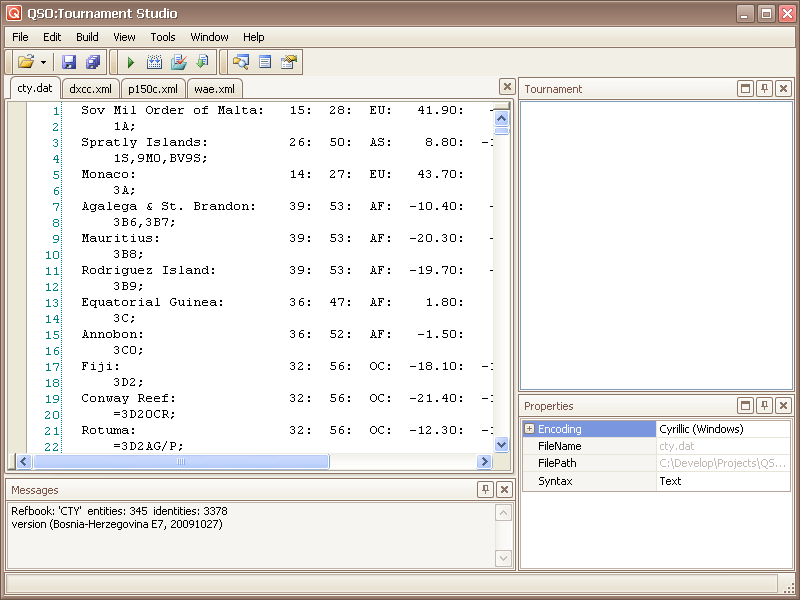Screen dimensions: 800x600
Task: Toggle auto-hide pin on Messages panel
Action: click(485, 490)
